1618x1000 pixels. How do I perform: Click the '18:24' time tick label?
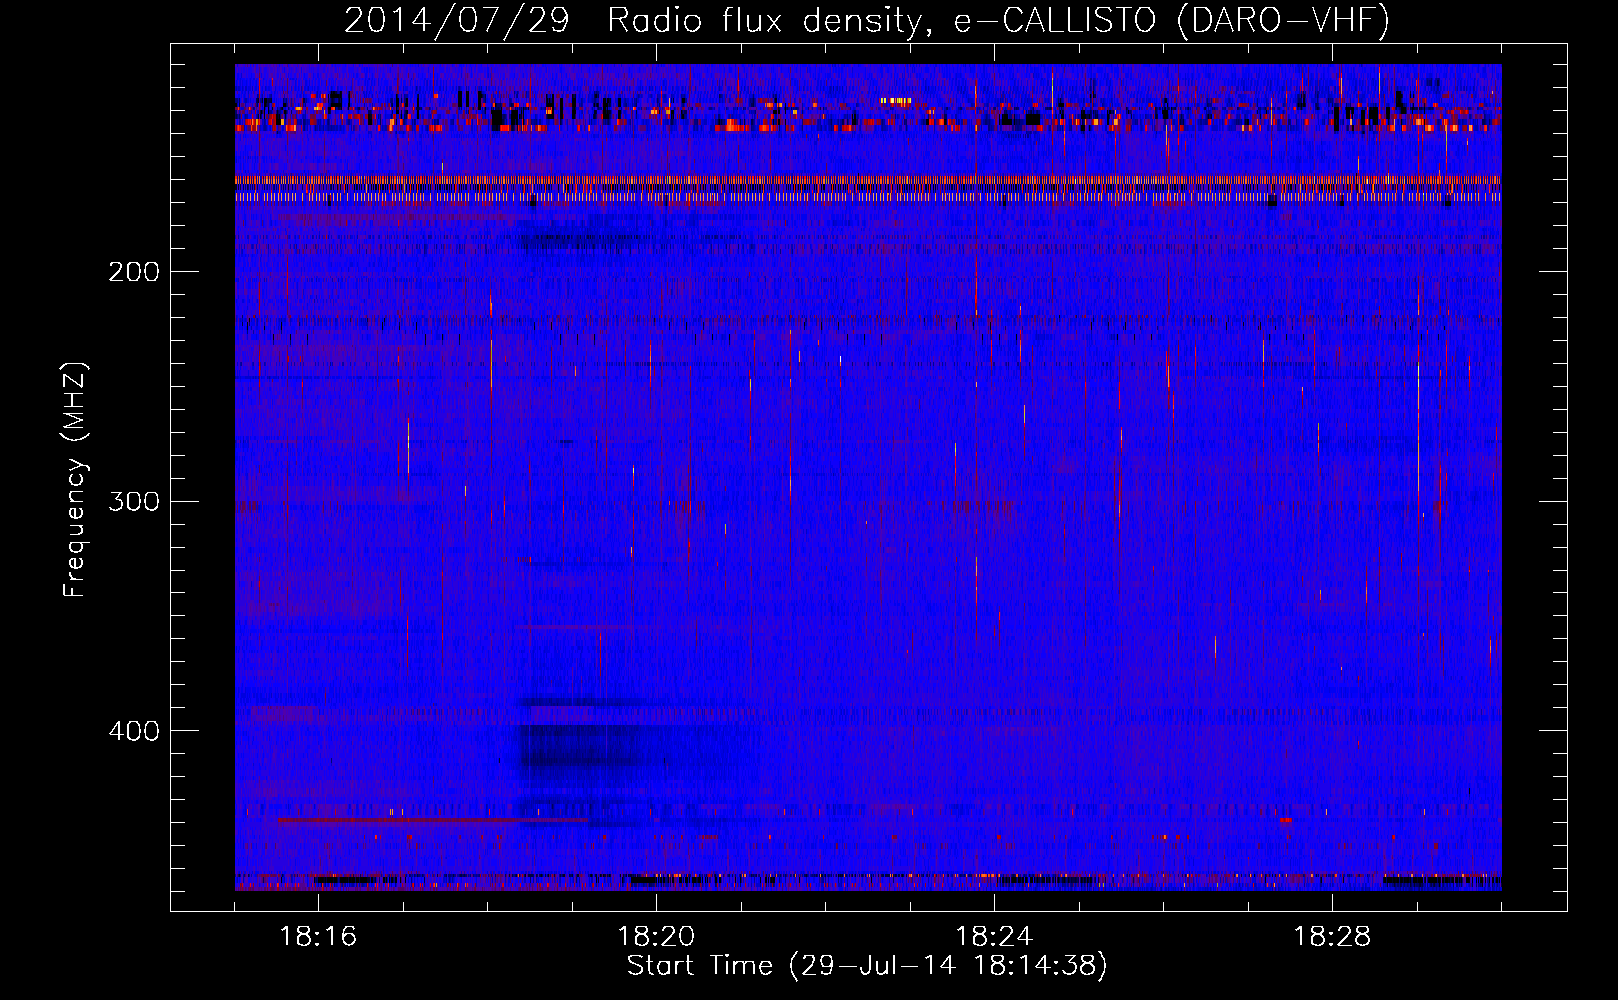[994, 937]
